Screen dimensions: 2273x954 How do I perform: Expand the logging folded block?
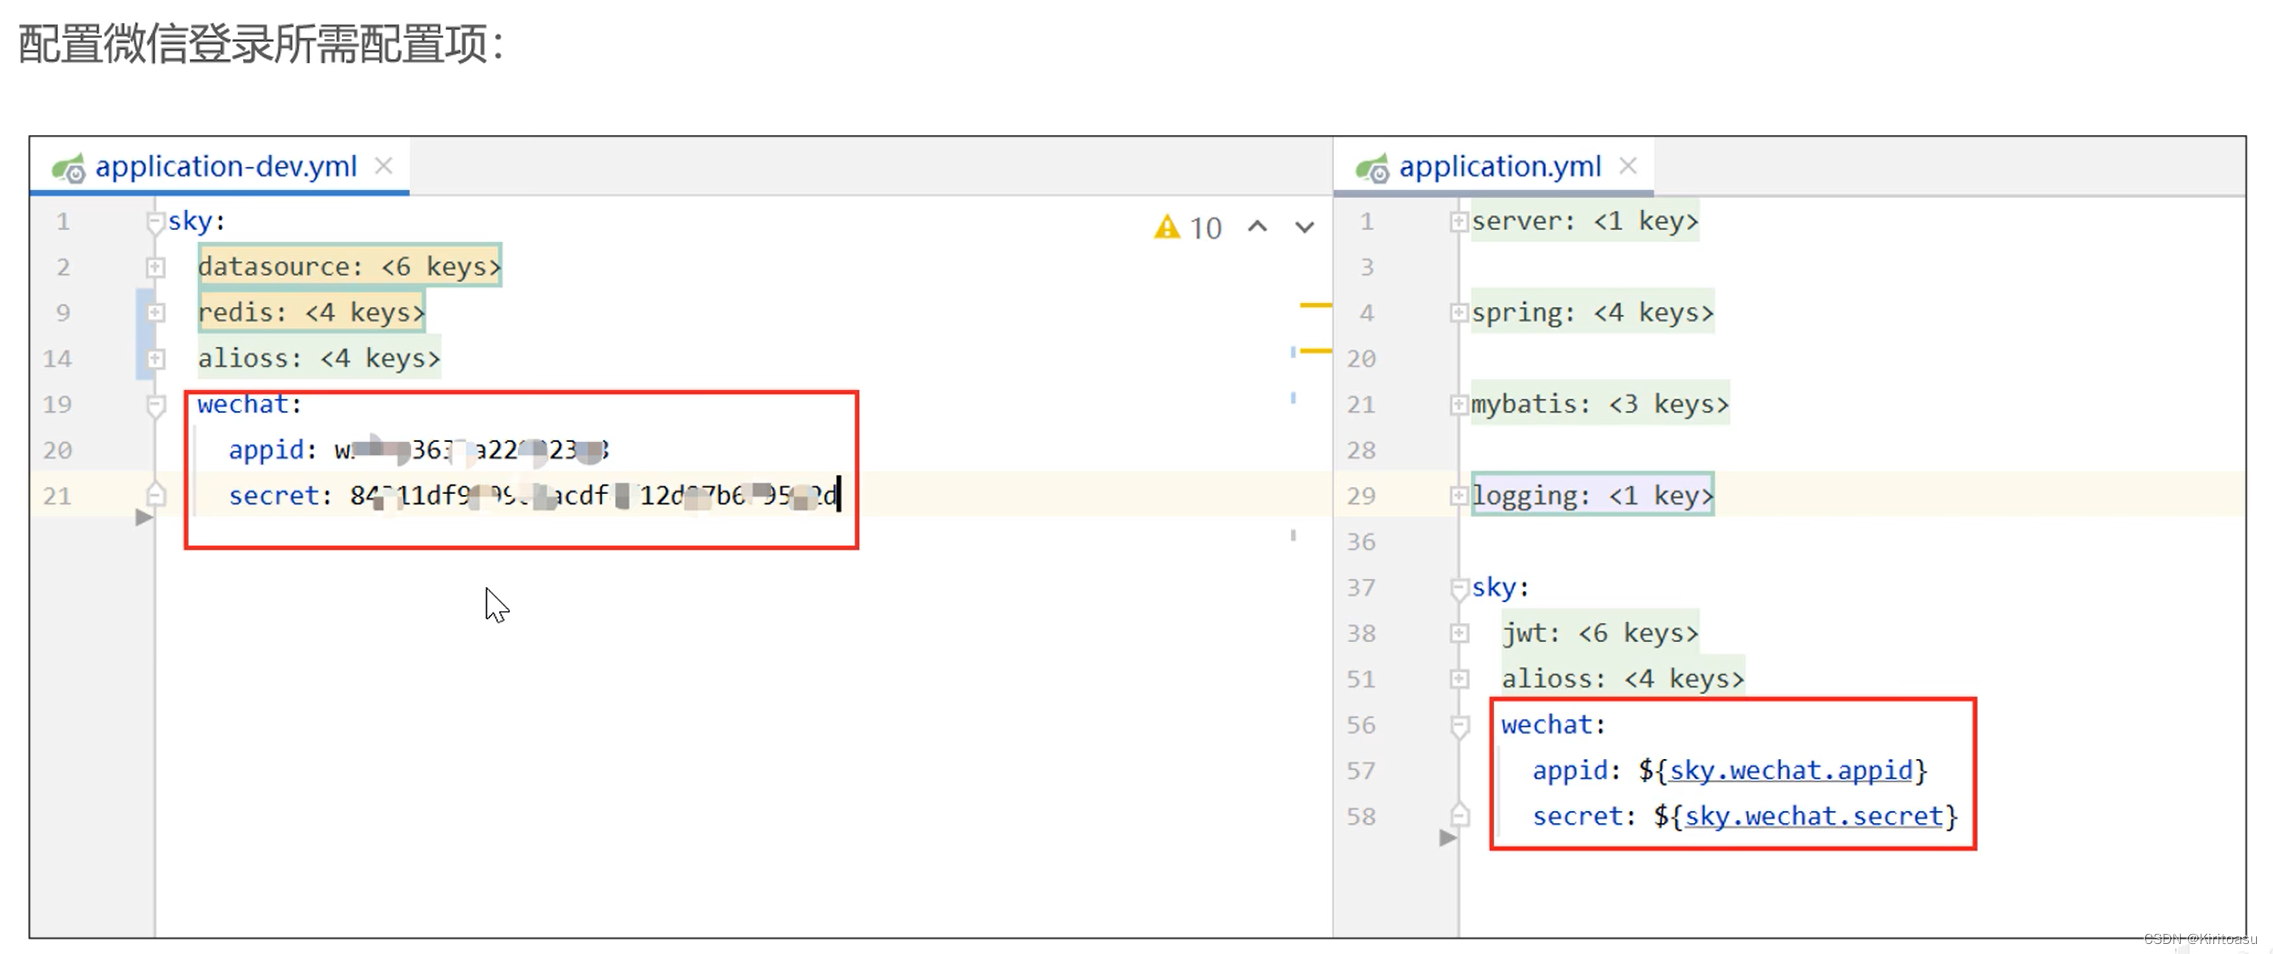point(1459,496)
